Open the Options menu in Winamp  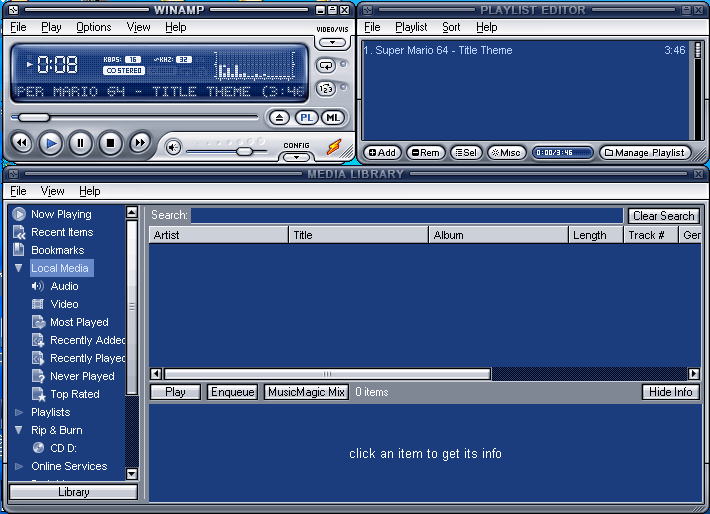coord(93,27)
